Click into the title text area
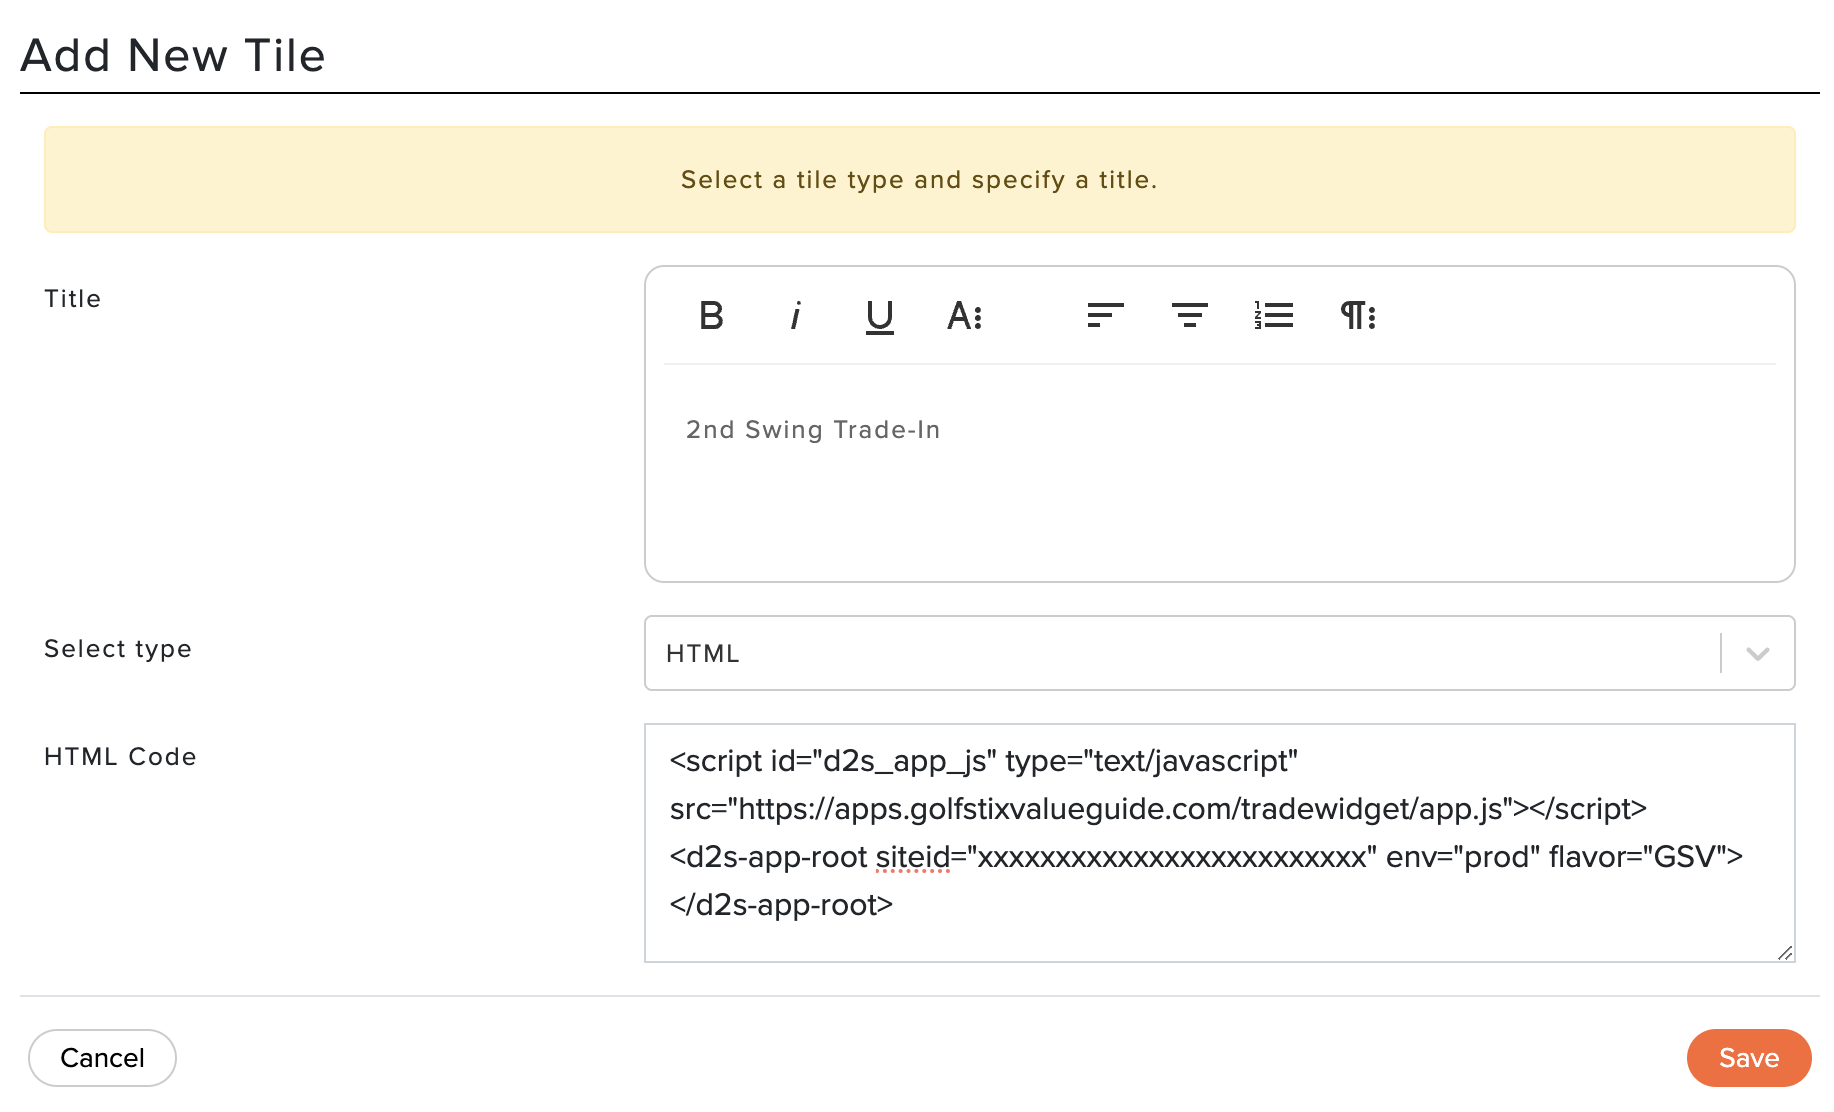 (x=1219, y=471)
